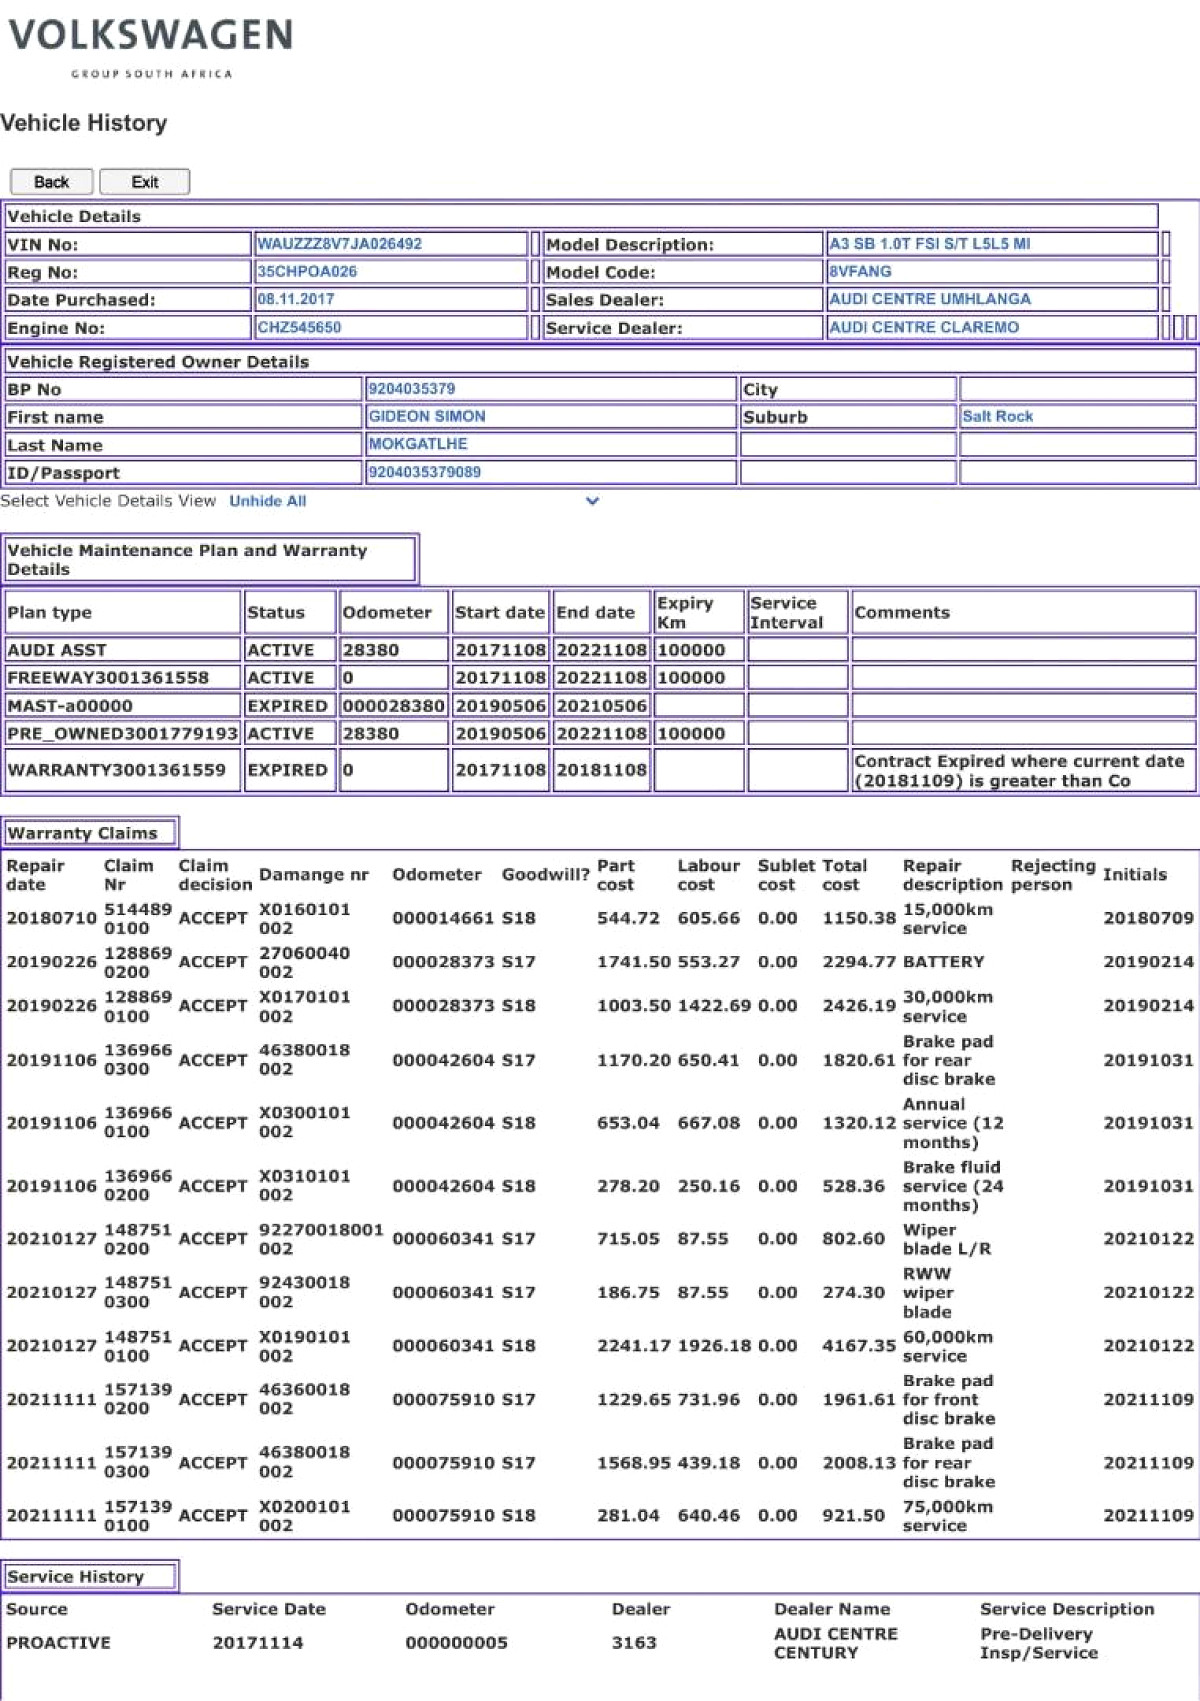Click the Contract Expired comment cell
This screenshot has width=1200, height=1701.
(1024, 771)
